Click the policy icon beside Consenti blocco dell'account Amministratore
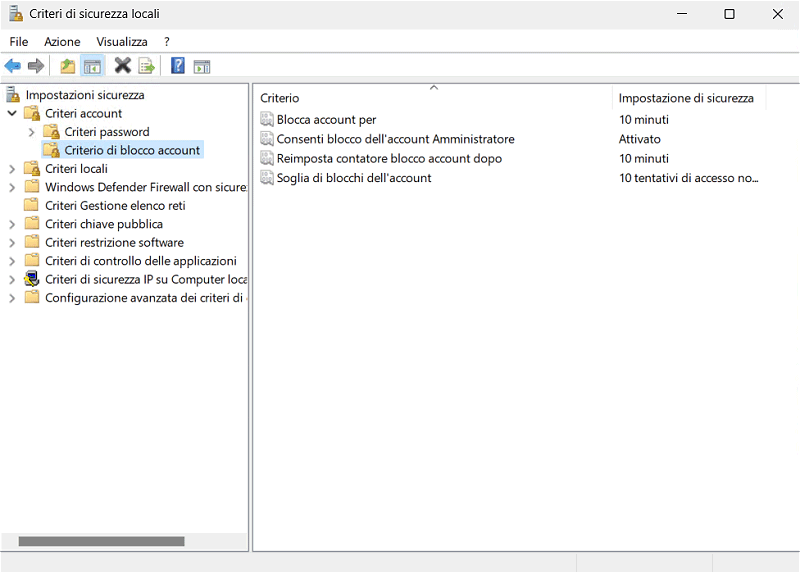Image resolution: width=800 pixels, height=573 pixels. click(x=267, y=139)
